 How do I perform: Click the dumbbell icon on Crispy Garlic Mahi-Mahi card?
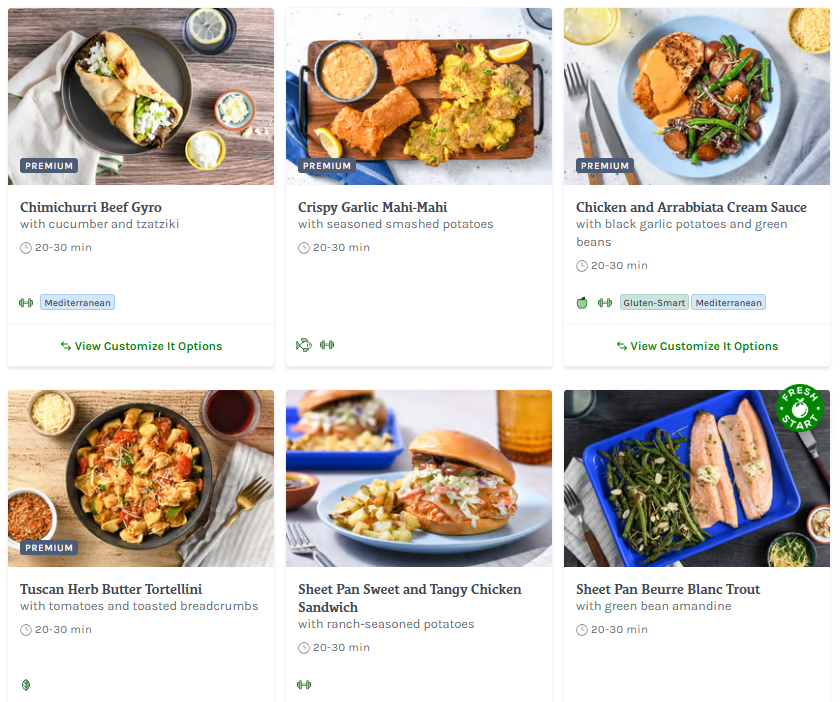coord(327,345)
